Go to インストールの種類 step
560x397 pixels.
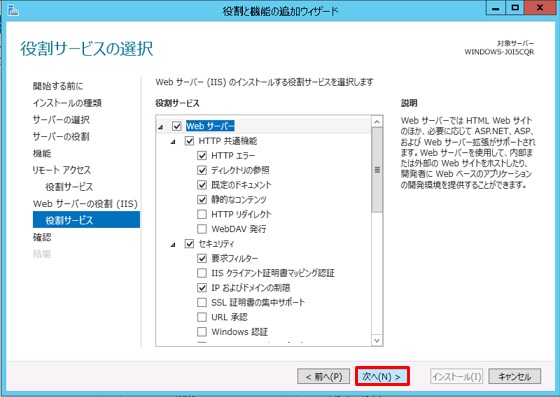(68, 103)
